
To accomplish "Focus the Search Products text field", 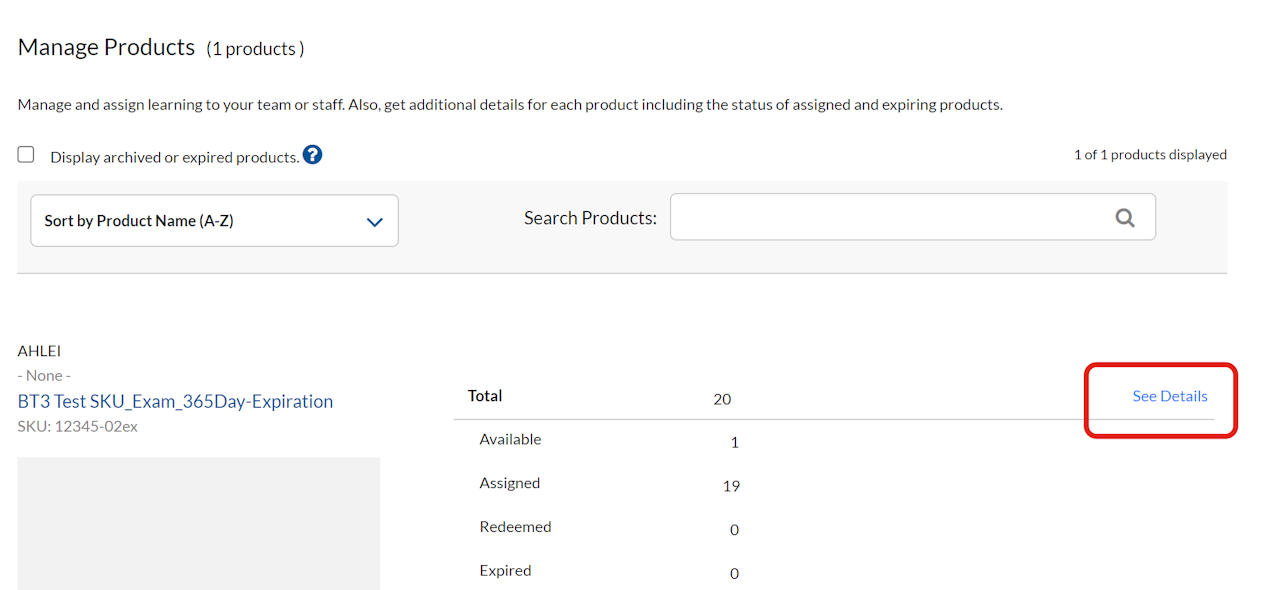I will (x=890, y=218).
